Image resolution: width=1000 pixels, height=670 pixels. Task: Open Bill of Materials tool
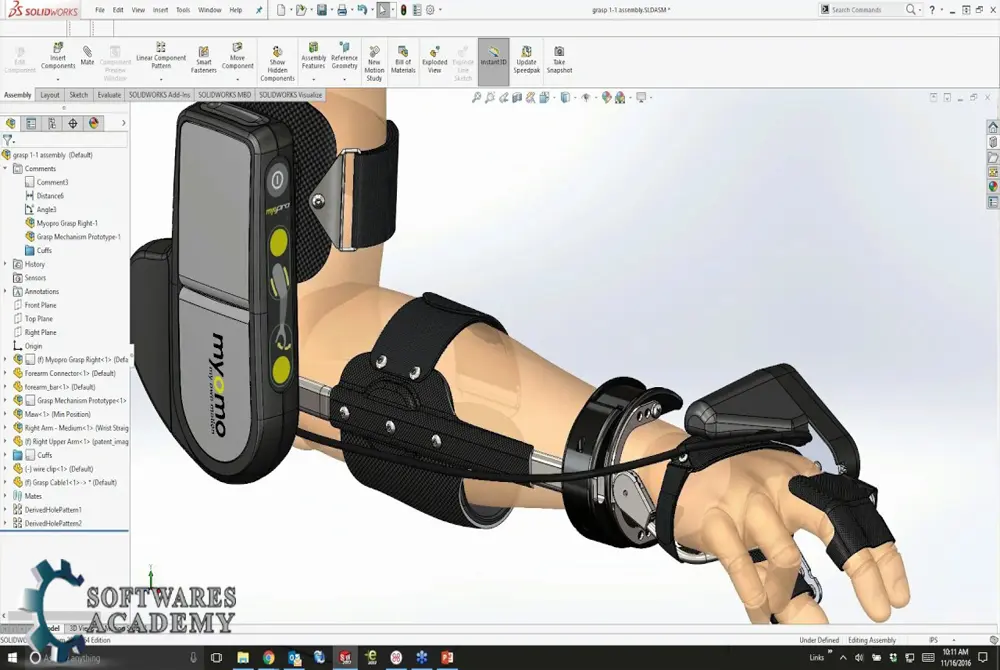coord(403,60)
